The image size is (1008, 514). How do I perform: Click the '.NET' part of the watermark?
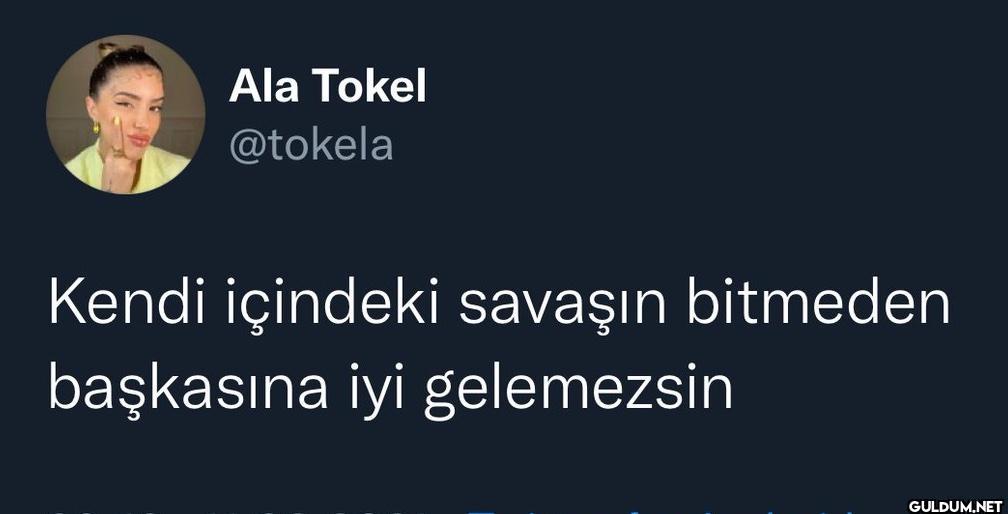pos(987,506)
